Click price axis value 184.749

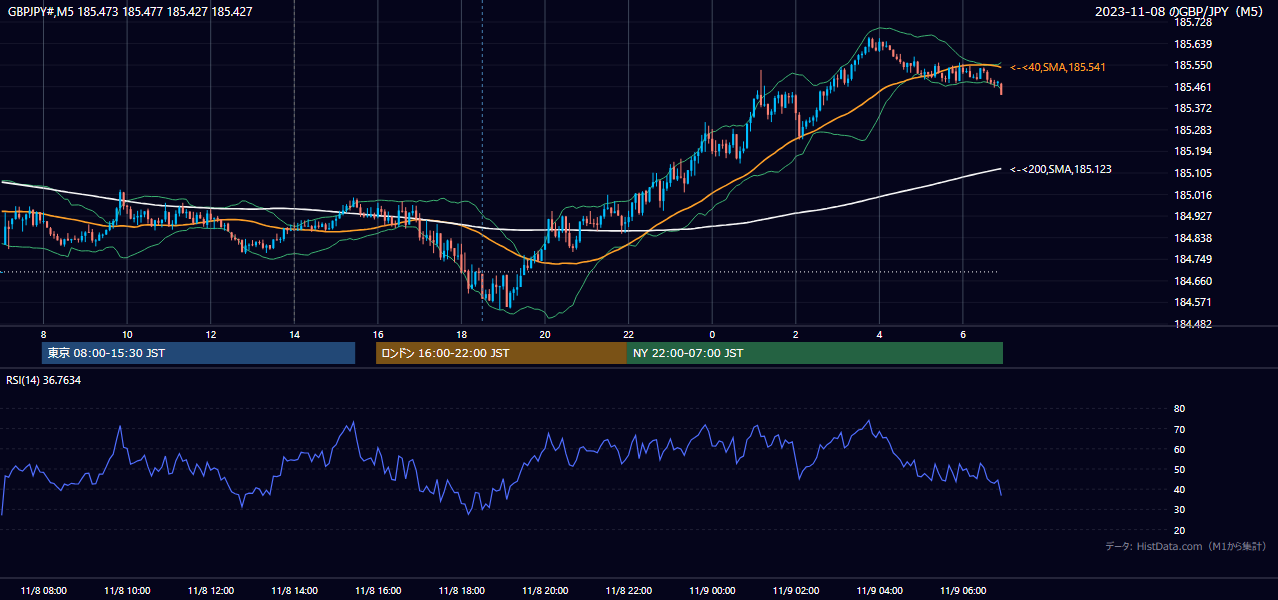point(1193,259)
